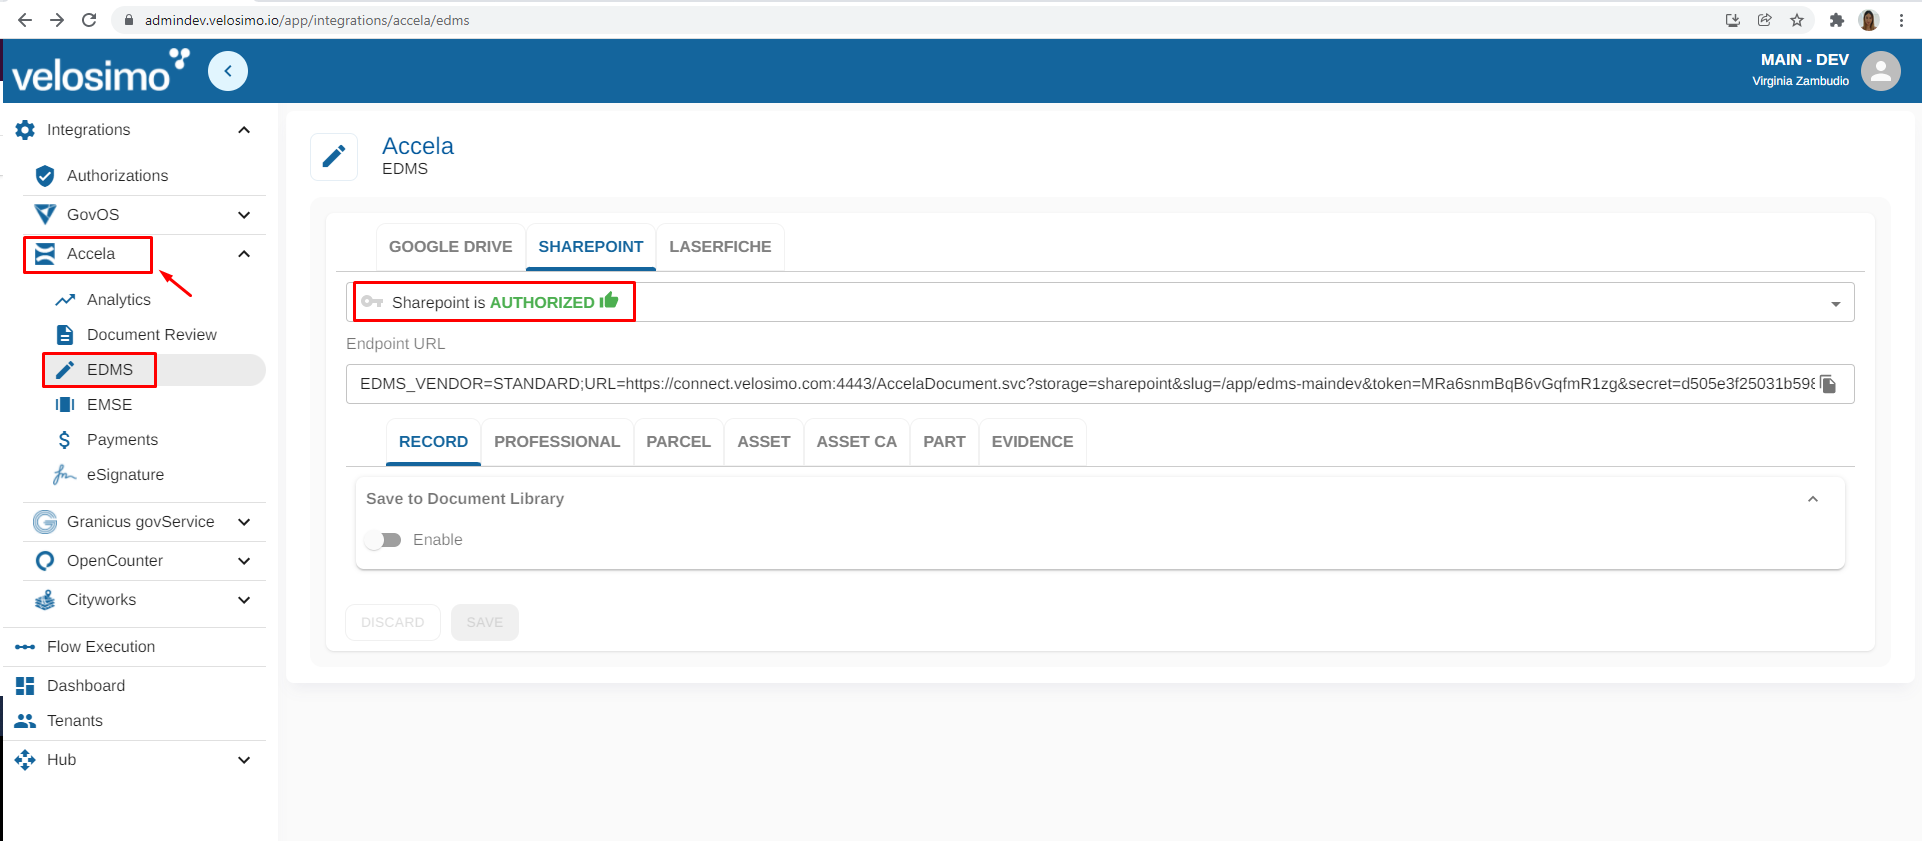This screenshot has width=1922, height=841.
Task: Click the Accela heading link
Action: click(x=418, y=146)
